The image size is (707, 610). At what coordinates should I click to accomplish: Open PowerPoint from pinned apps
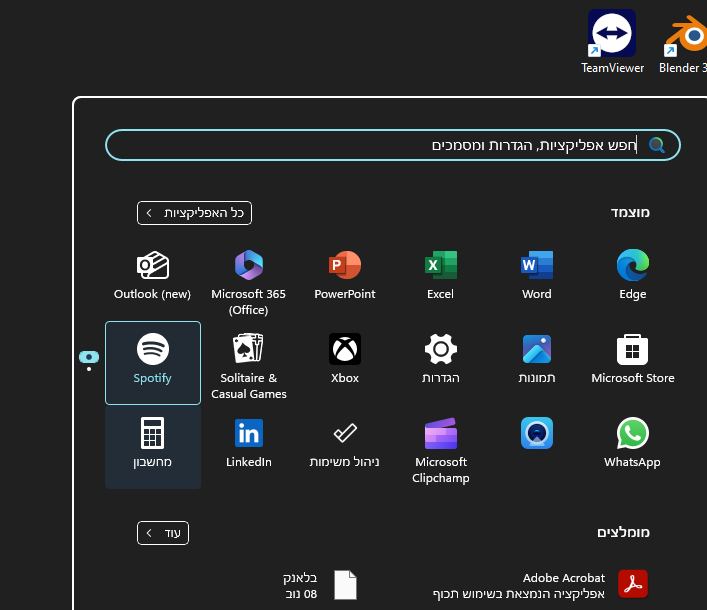pyautogui.click(x=345, y=275)
